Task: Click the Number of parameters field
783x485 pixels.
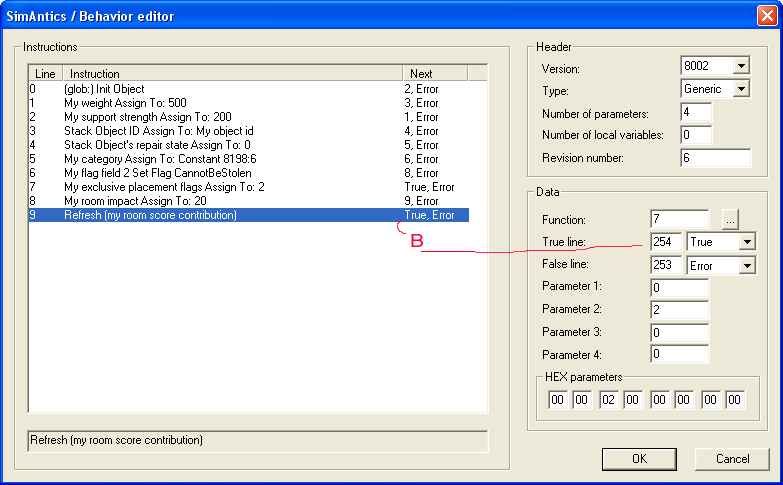Action: click(x=696, y=112)
